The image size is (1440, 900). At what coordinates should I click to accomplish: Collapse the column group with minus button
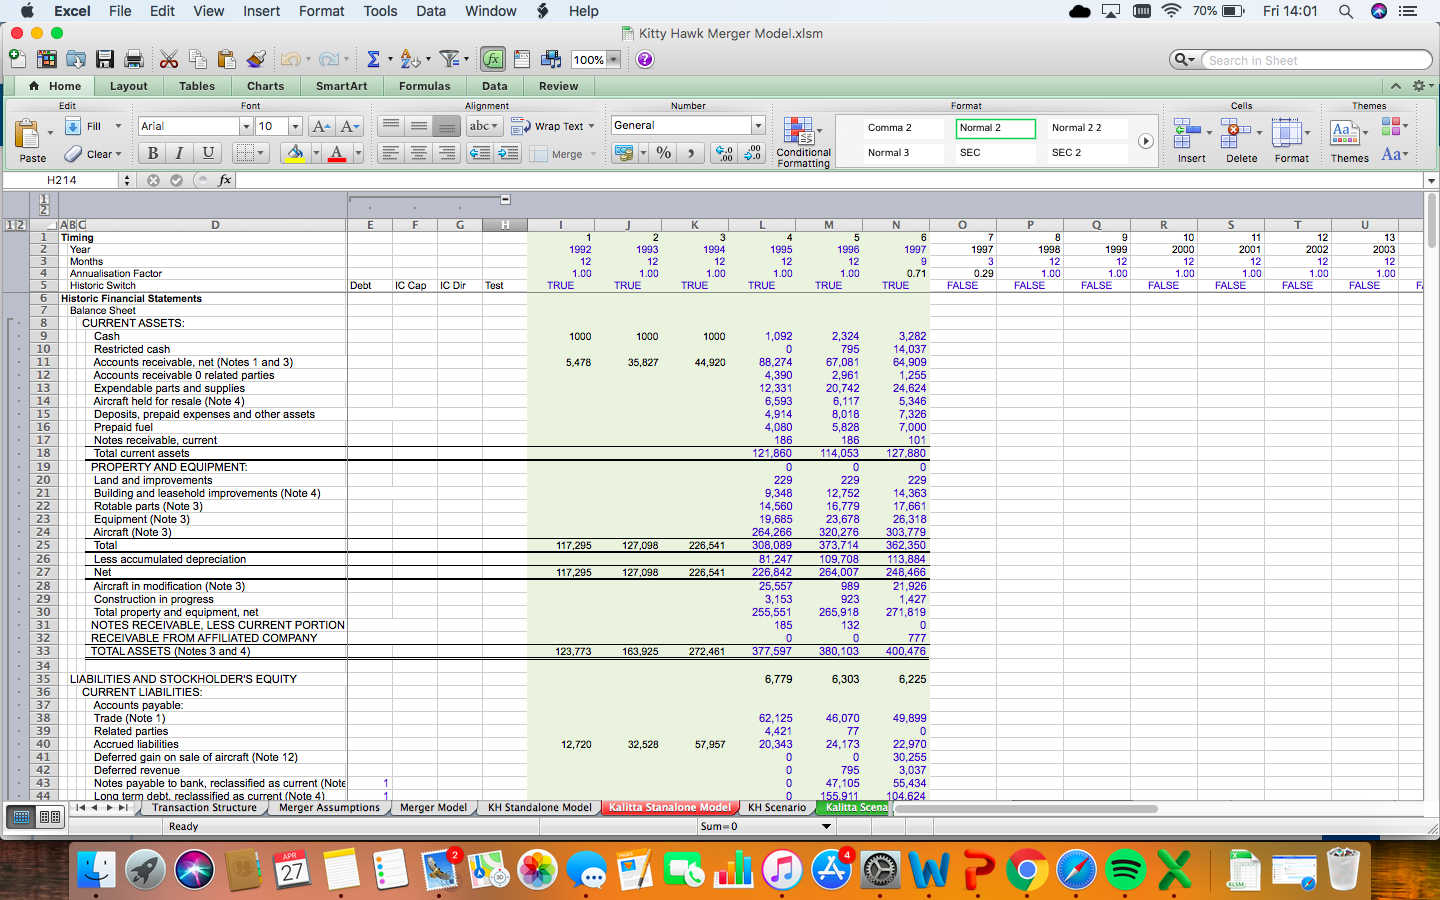click(505, 200)
